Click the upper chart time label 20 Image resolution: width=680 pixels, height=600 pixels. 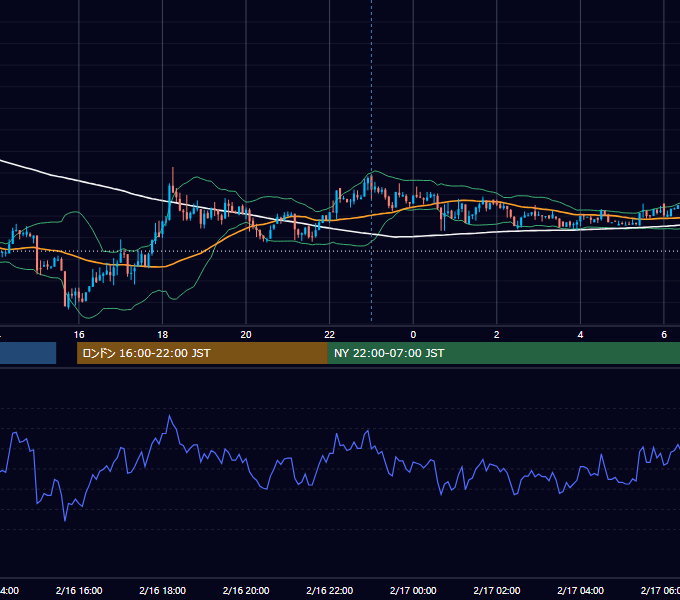click(246, 335)
